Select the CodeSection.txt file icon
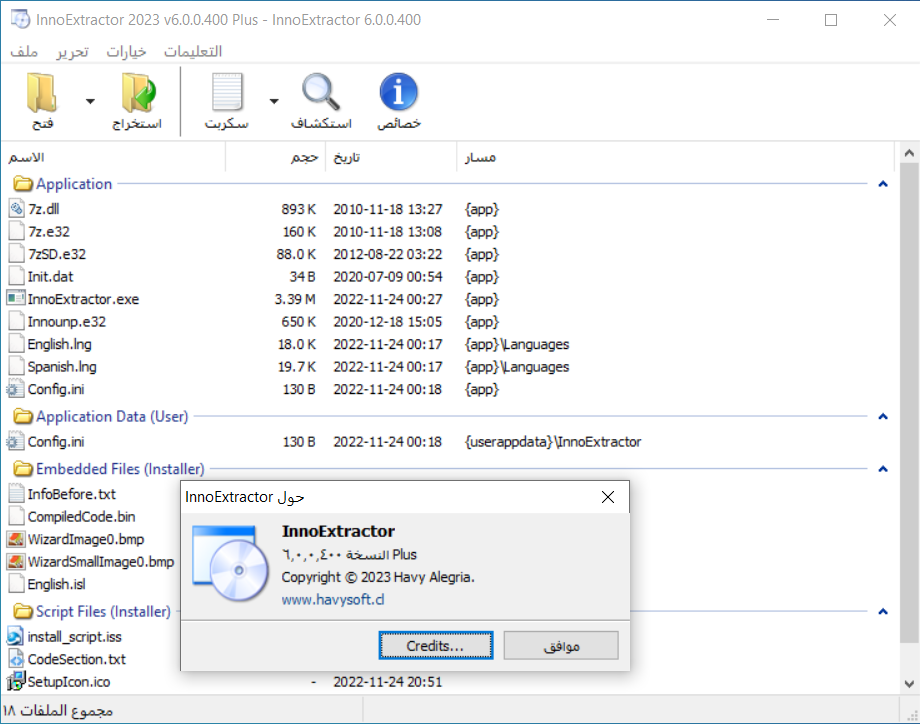Screen dimensions: 920x724 [16, 659]
